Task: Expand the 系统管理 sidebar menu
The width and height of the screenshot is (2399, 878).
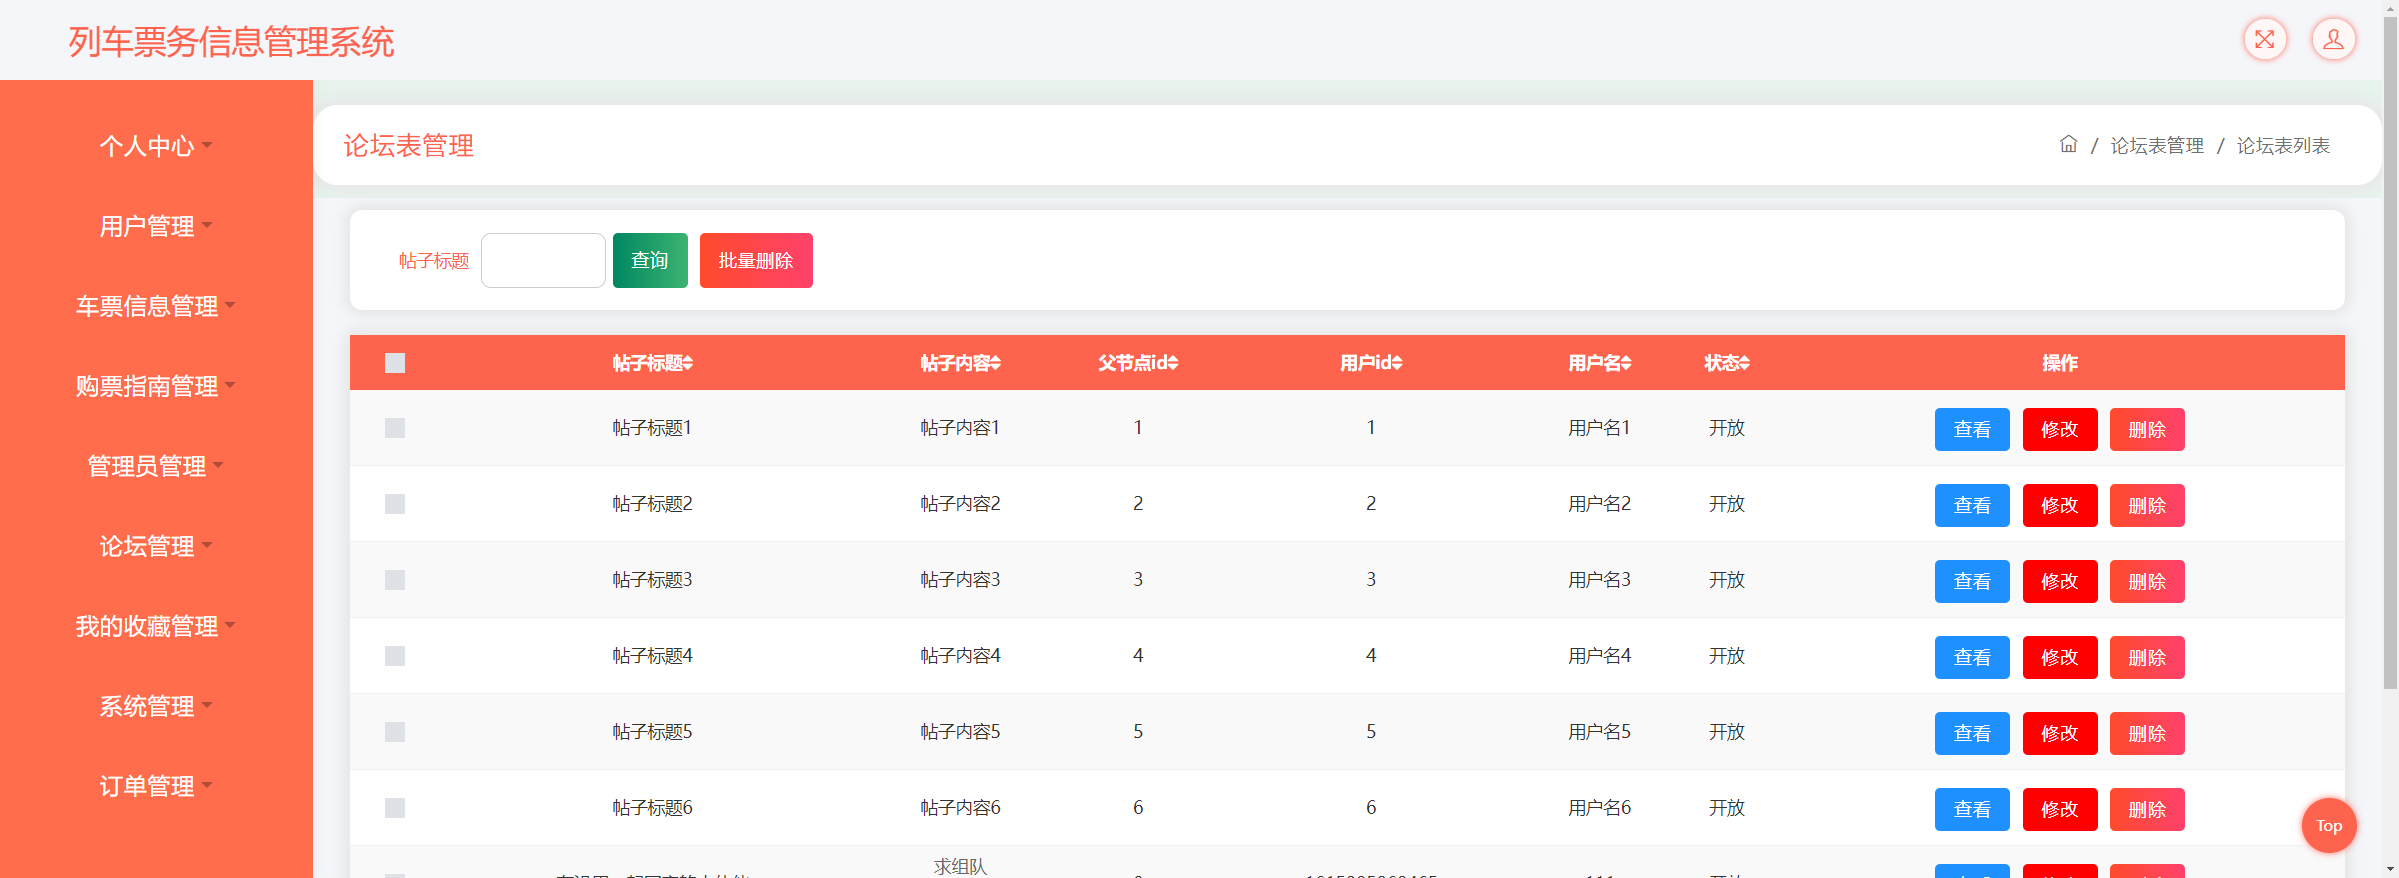Action: 156,706
